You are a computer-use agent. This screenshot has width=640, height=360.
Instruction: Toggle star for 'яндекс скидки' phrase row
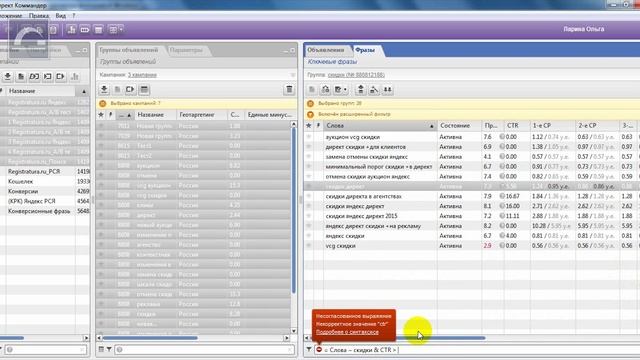(x=309, y=236)
